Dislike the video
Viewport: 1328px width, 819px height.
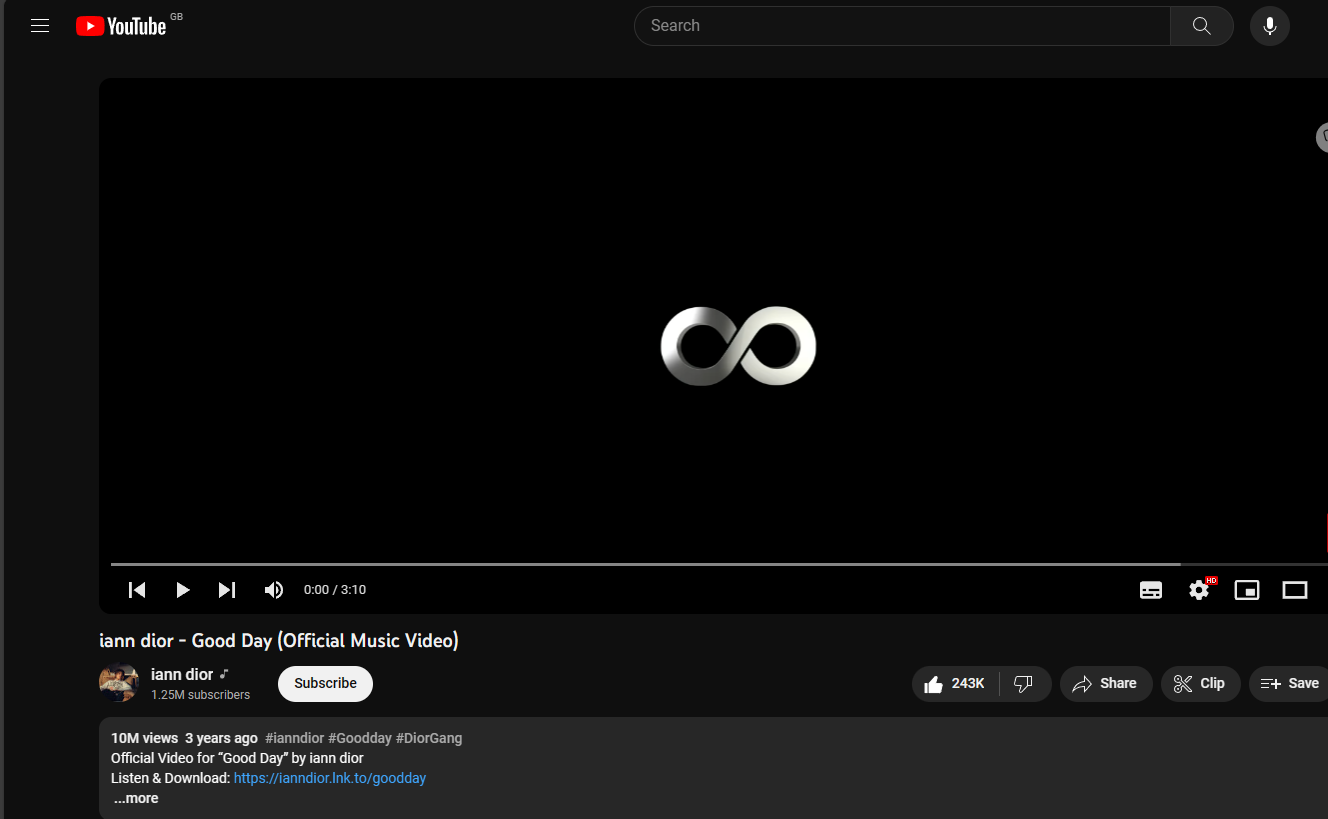1024,684
